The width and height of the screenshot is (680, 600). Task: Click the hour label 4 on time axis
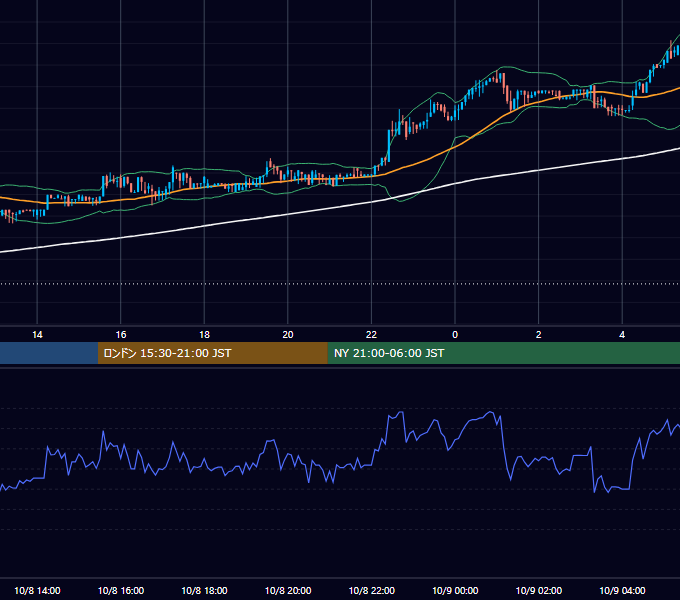click(x=622, y=335)
